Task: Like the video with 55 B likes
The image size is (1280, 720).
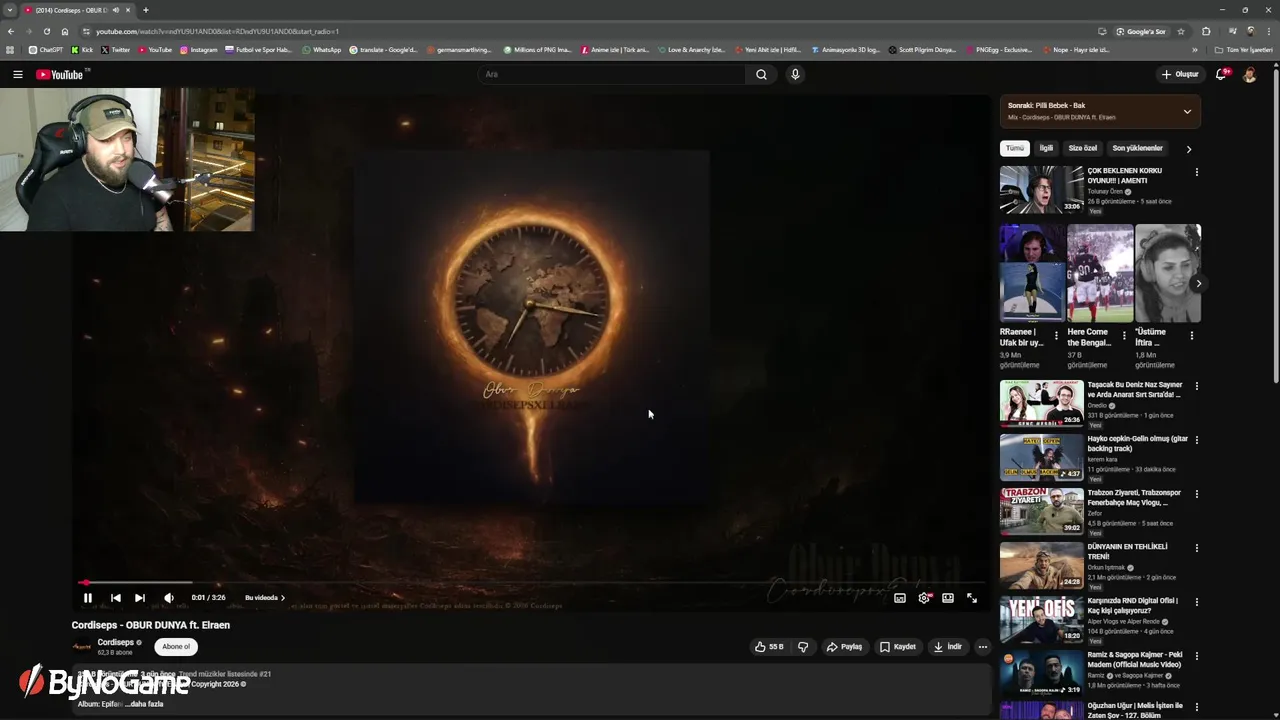Action: 769,647
